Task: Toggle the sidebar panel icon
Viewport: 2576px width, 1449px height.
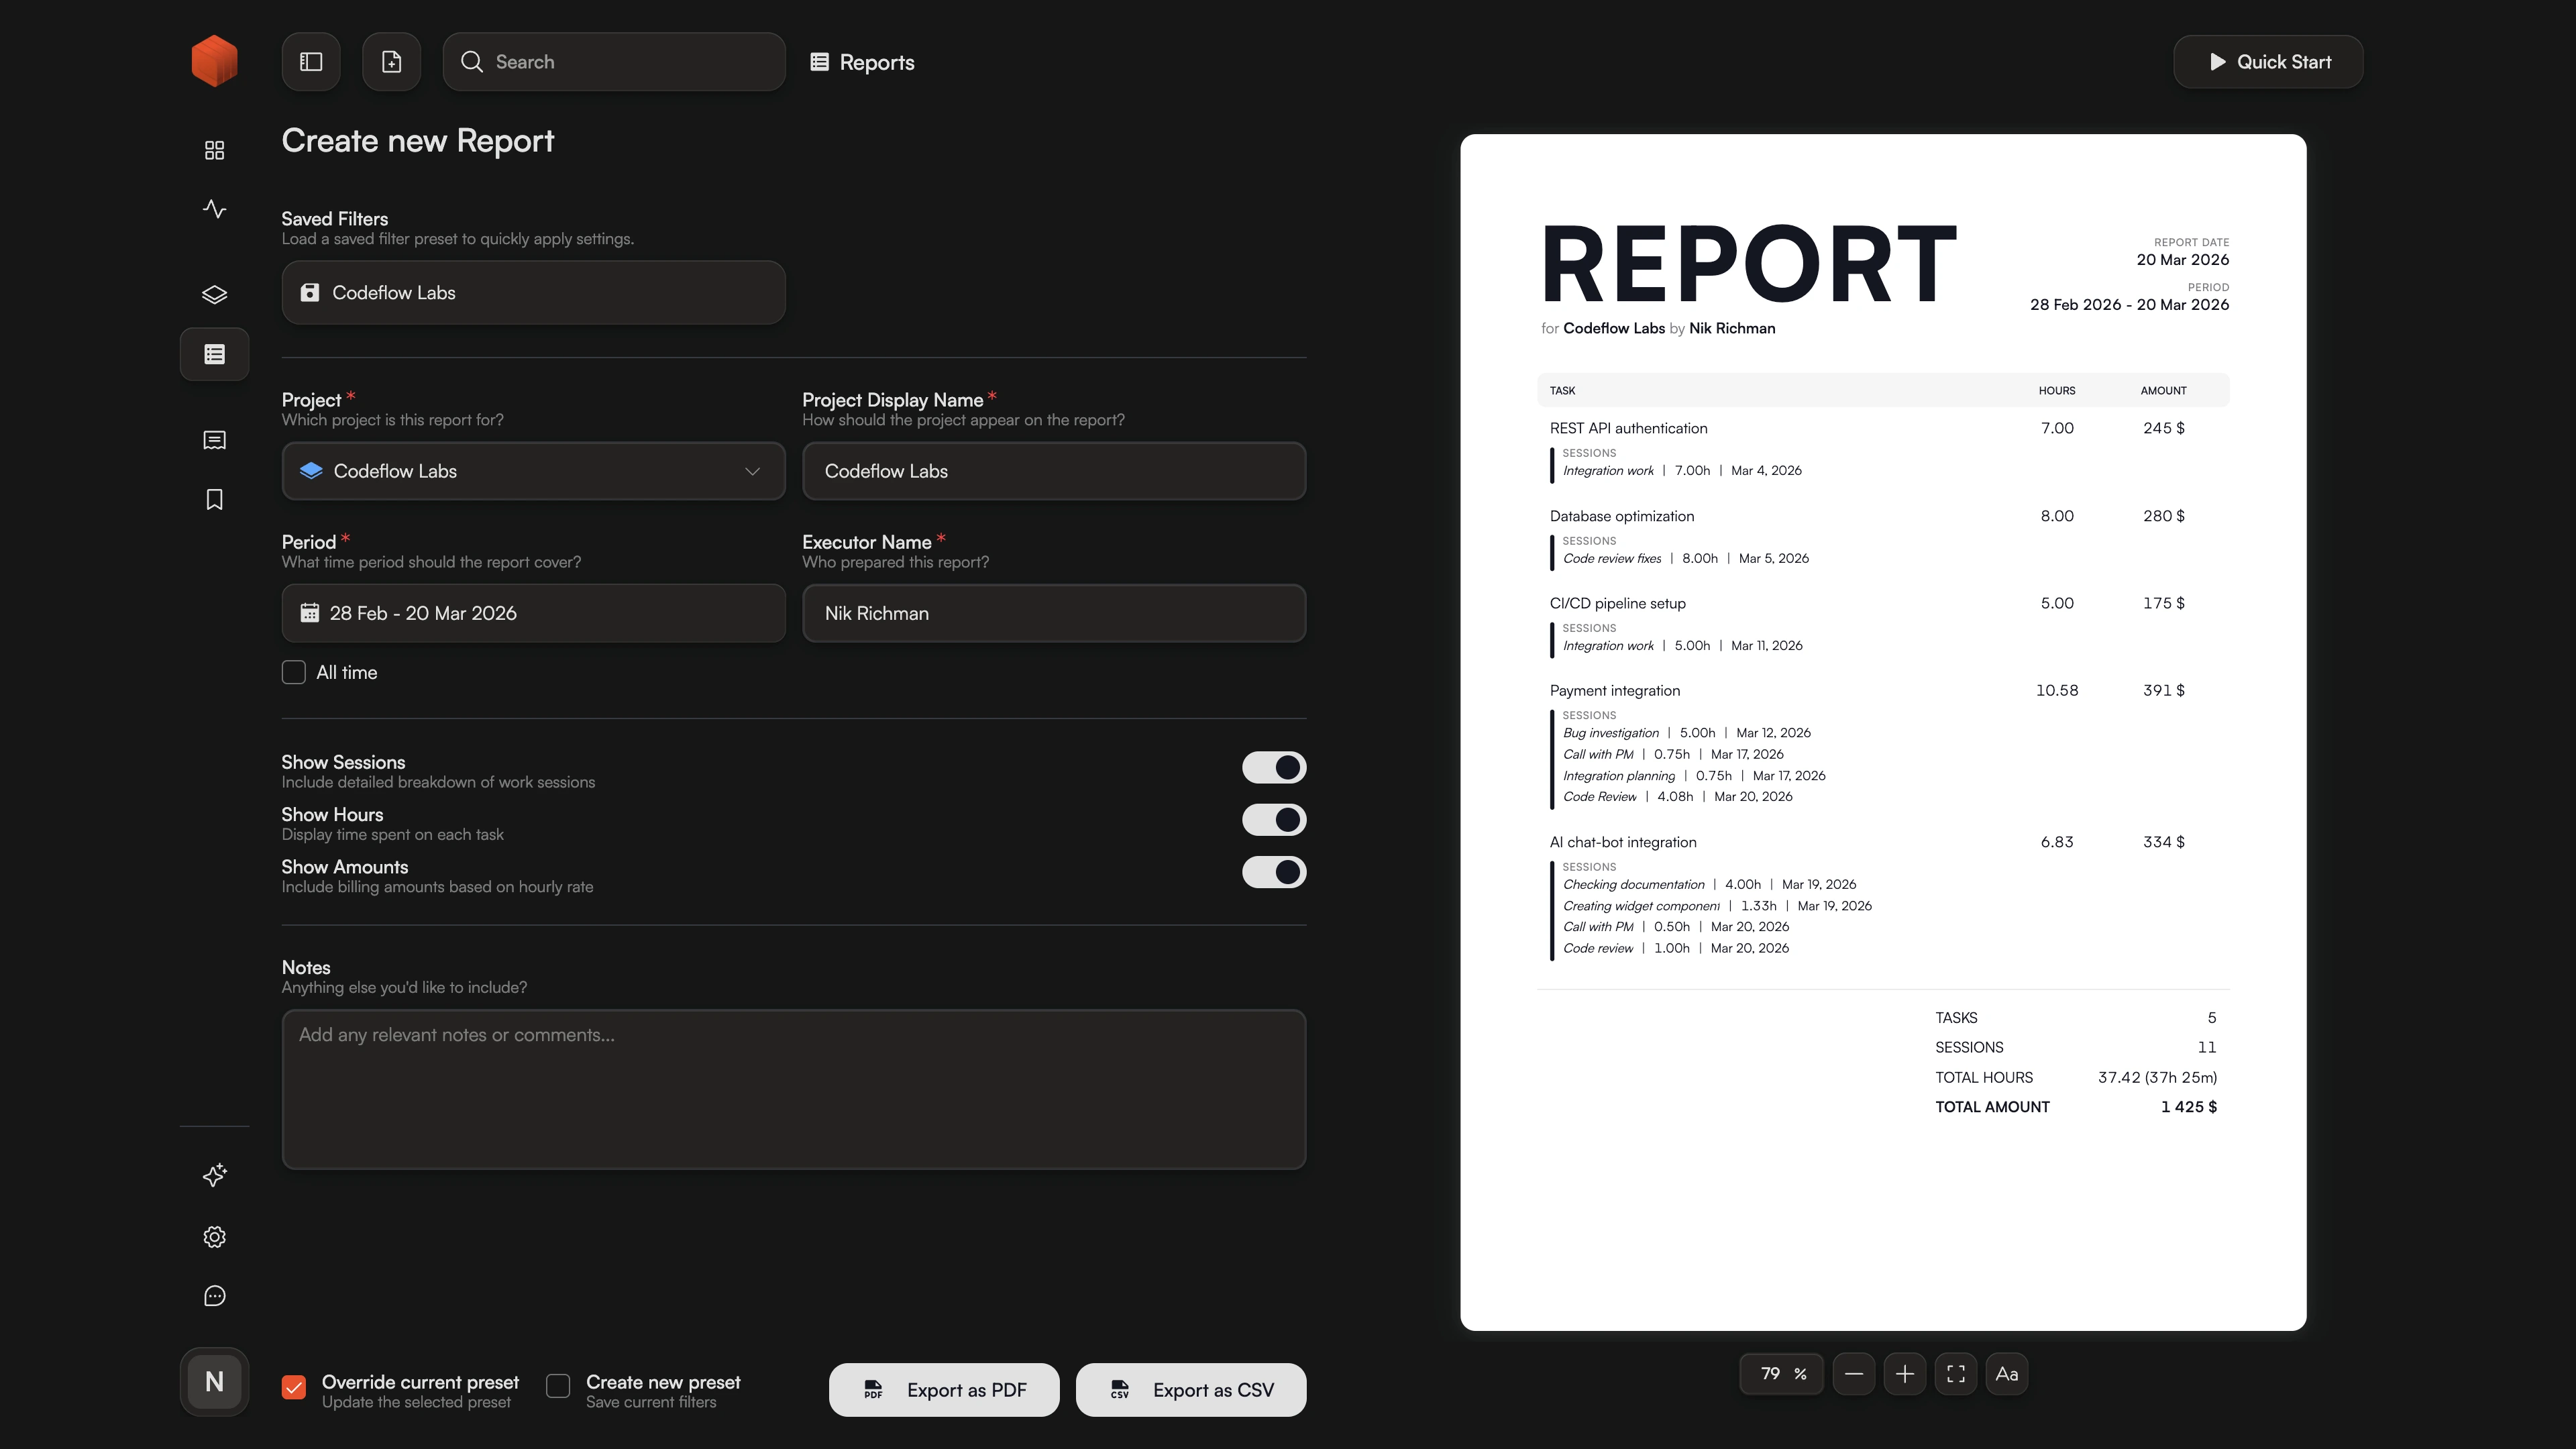Action: (310, 61)
